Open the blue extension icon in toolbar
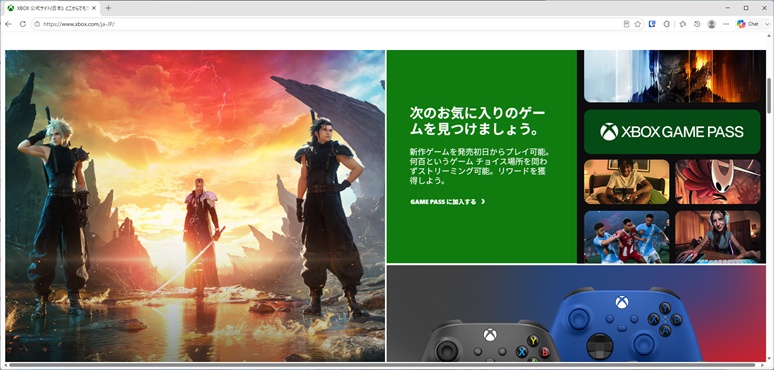The width and height of the screenshot is (774, 370). point(652,24)
